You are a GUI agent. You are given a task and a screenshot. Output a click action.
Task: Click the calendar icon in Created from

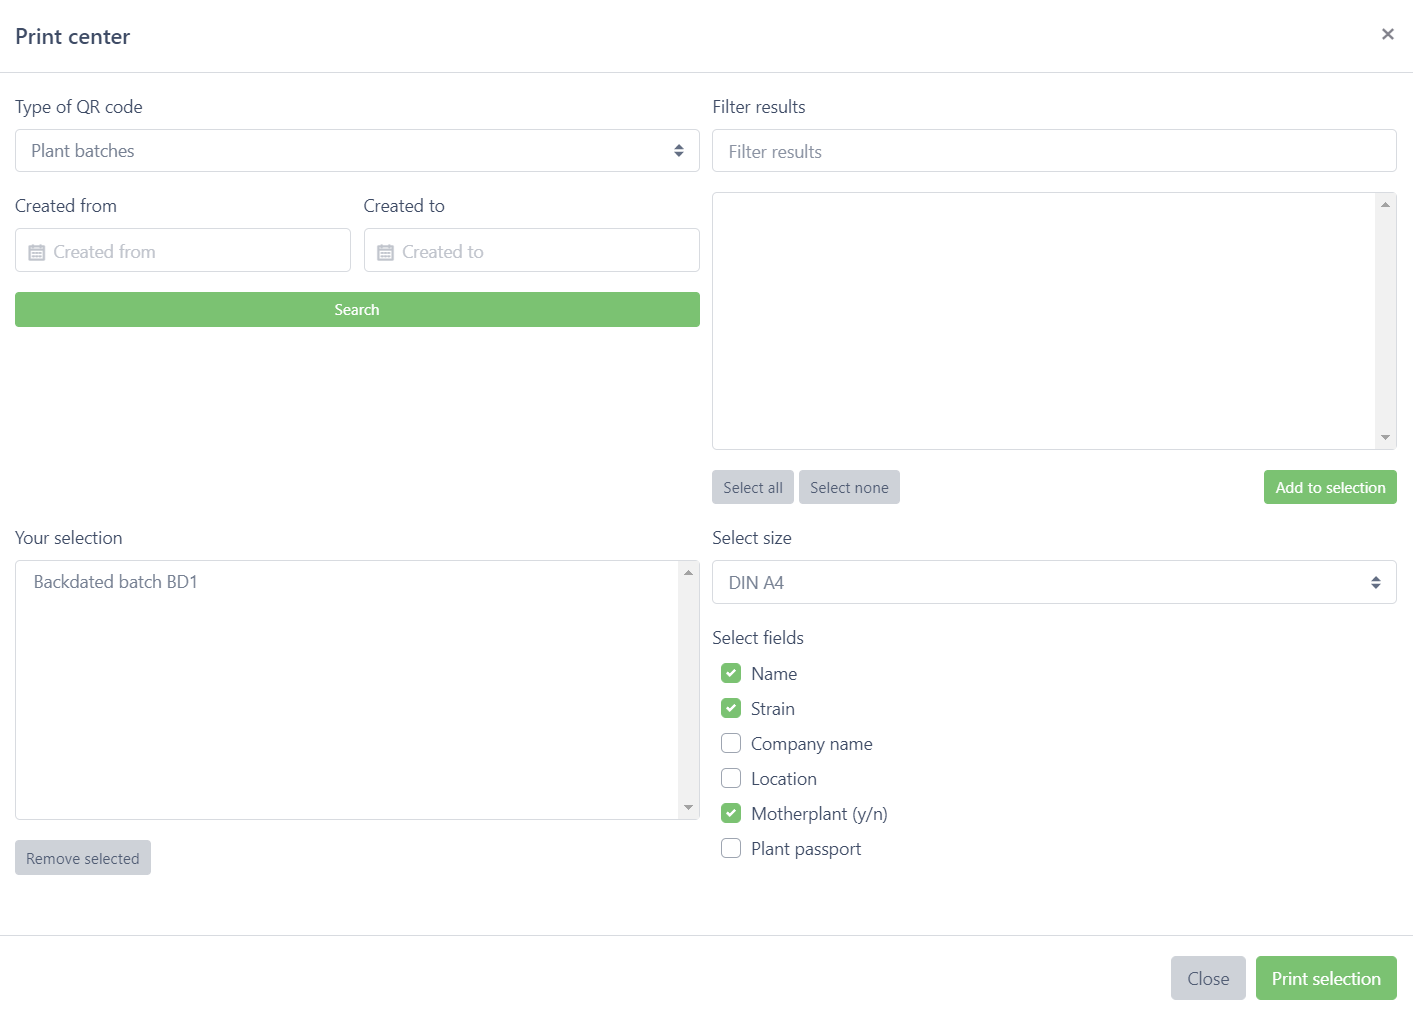(37, 252)
